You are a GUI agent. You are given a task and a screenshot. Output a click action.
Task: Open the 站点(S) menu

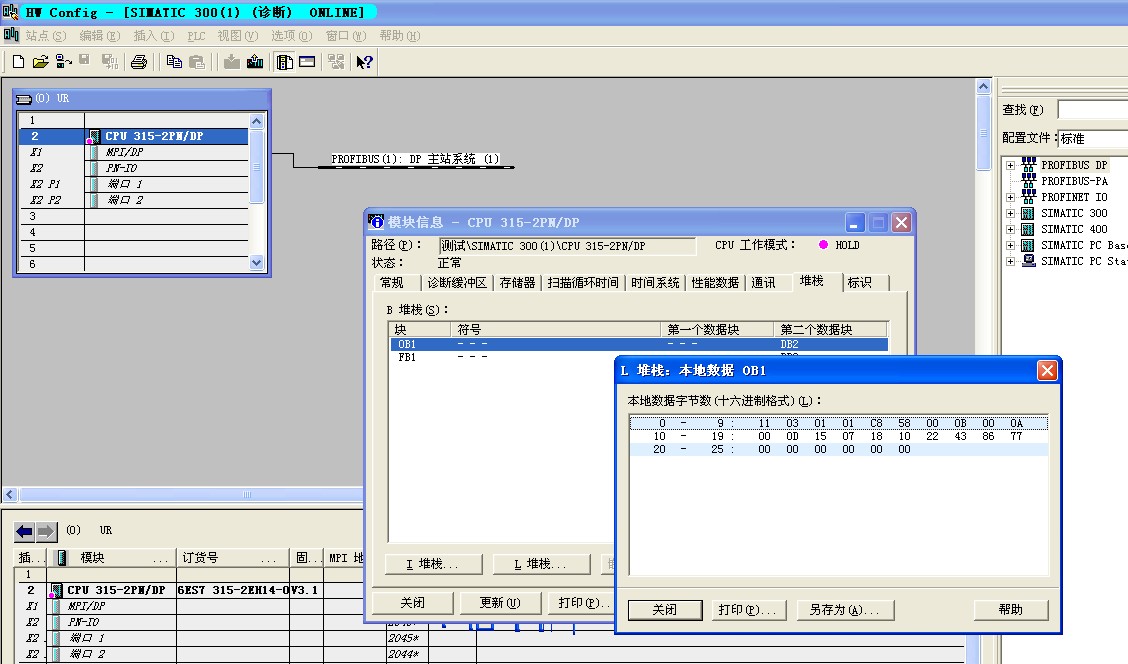46,35
